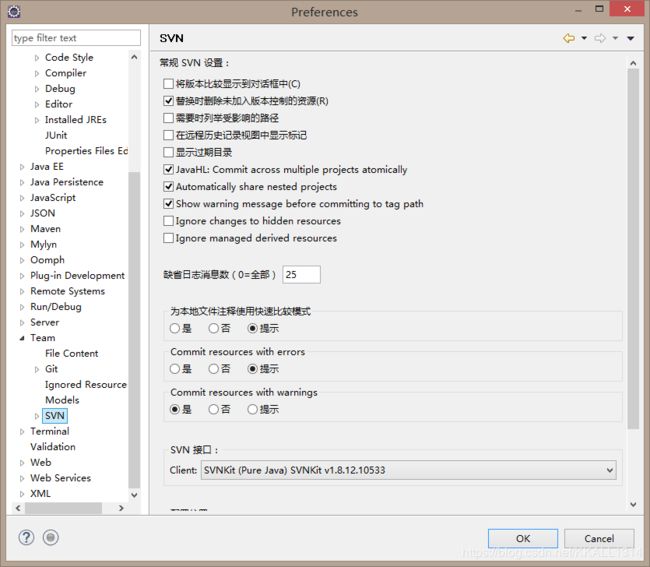
Task: Click the SVN page scrollbar down arrow
Action: click(x=633, y=504)
